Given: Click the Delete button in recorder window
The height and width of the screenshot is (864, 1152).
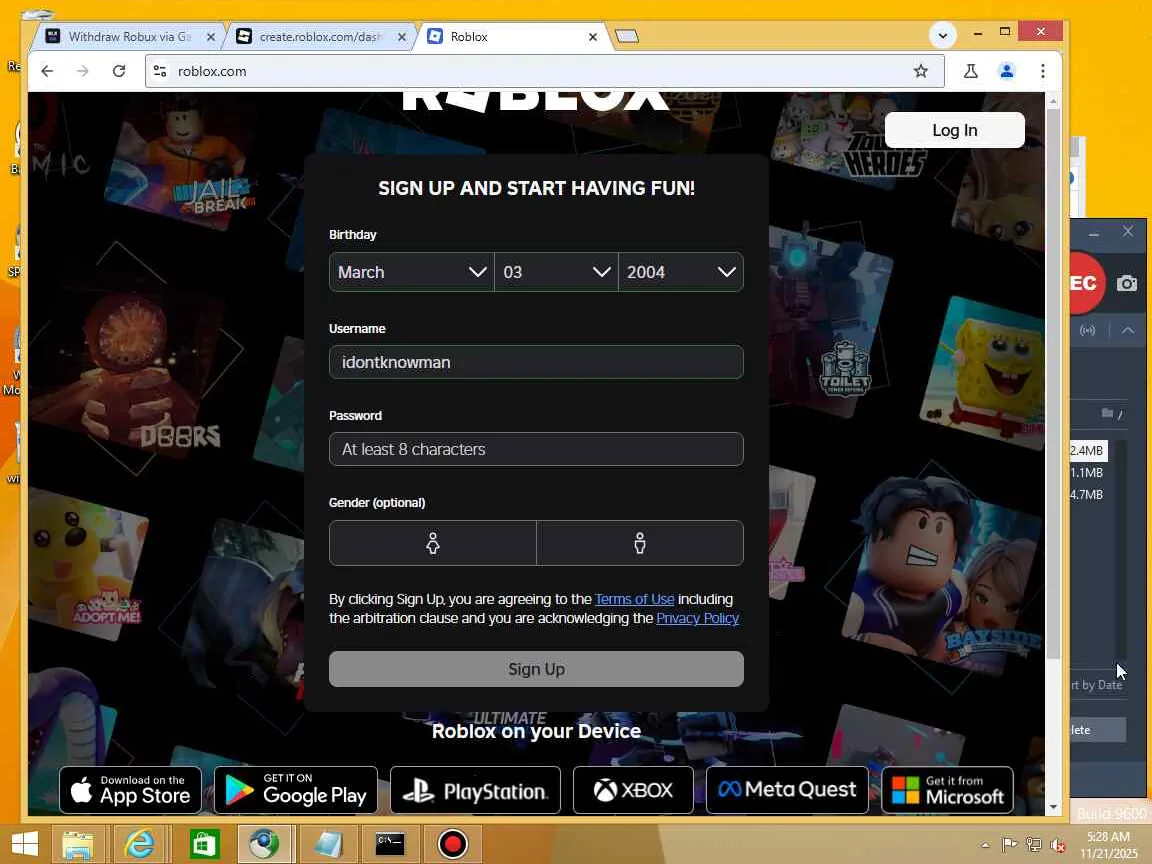Looking at the screenshot, I should click(1098, 730).
